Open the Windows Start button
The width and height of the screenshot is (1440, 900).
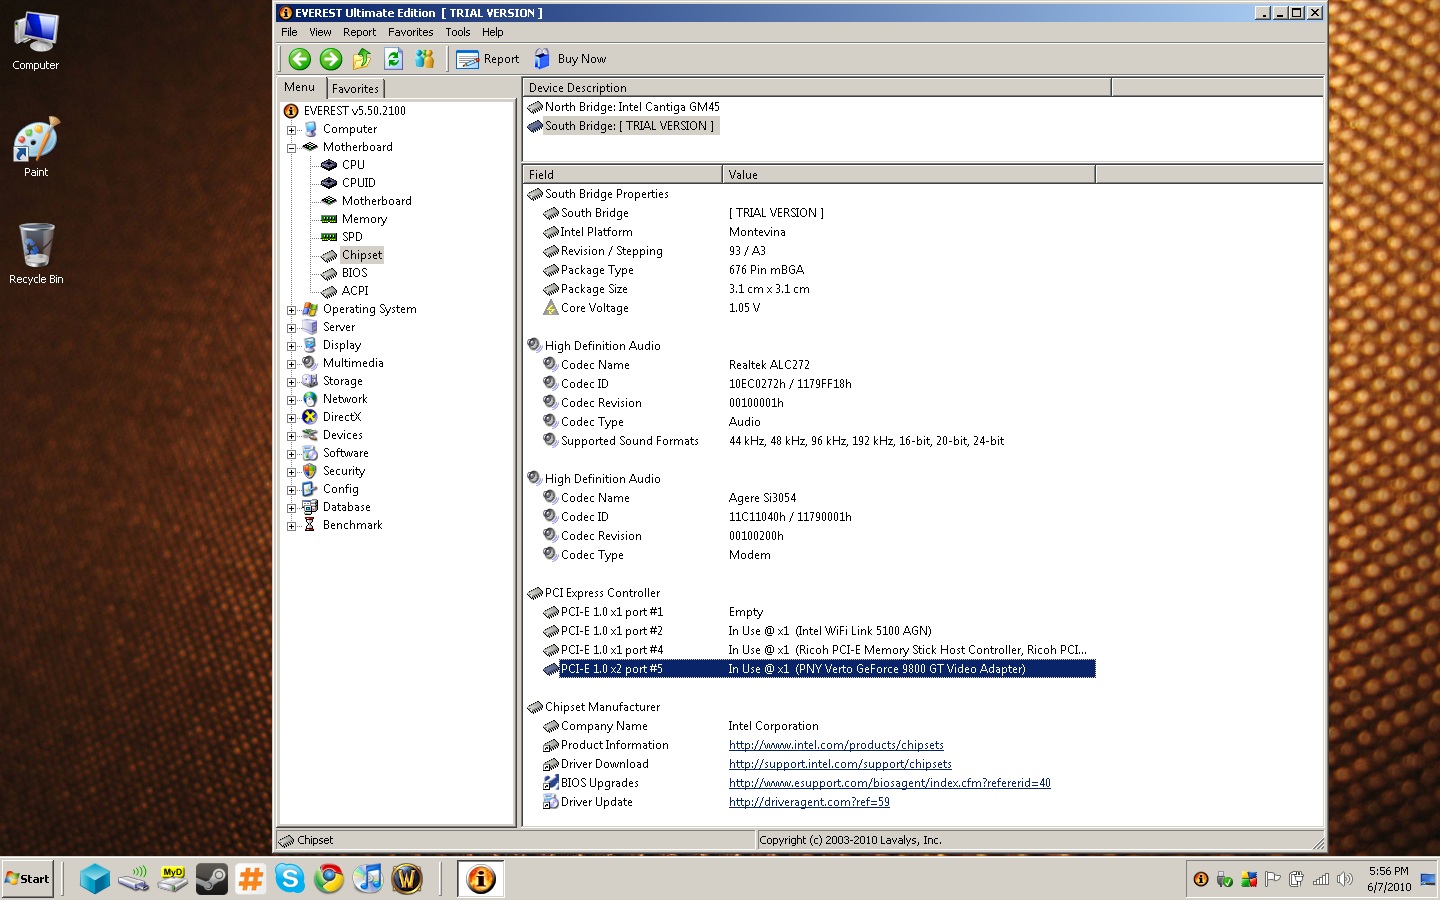pyautogui.click(x=28, y=879)
